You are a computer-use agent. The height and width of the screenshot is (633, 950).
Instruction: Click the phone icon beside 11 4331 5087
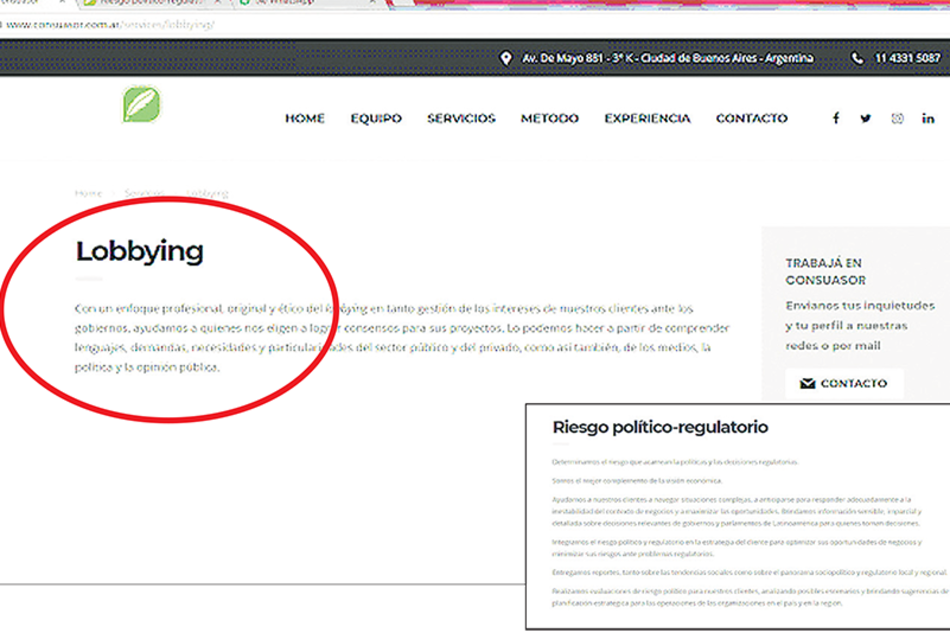point(856,58)
